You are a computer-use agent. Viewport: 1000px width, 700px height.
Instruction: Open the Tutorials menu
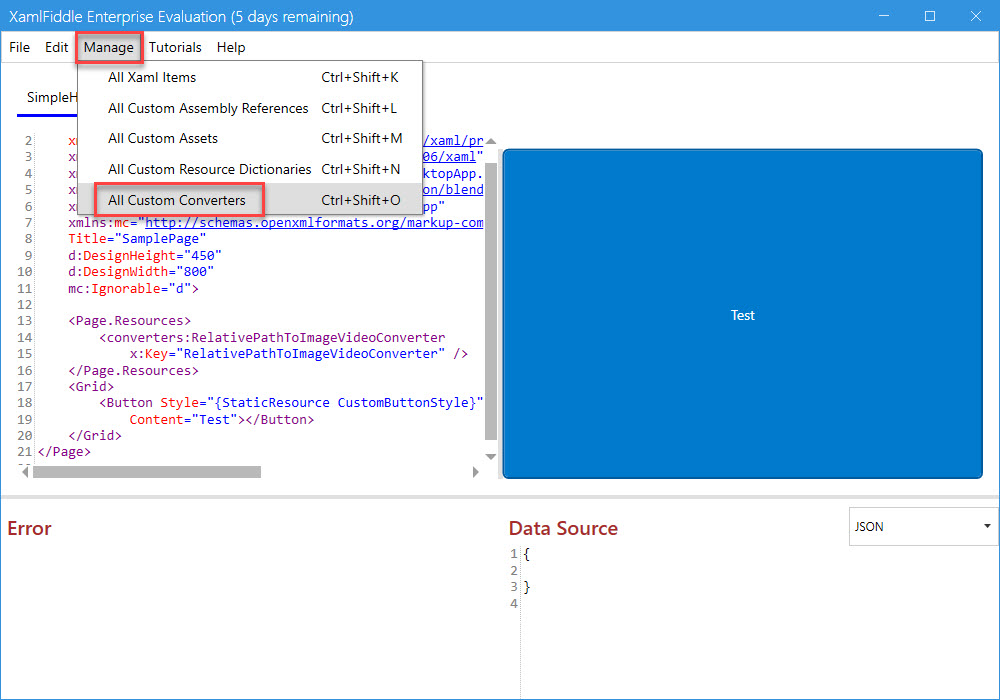coord(175,47)
